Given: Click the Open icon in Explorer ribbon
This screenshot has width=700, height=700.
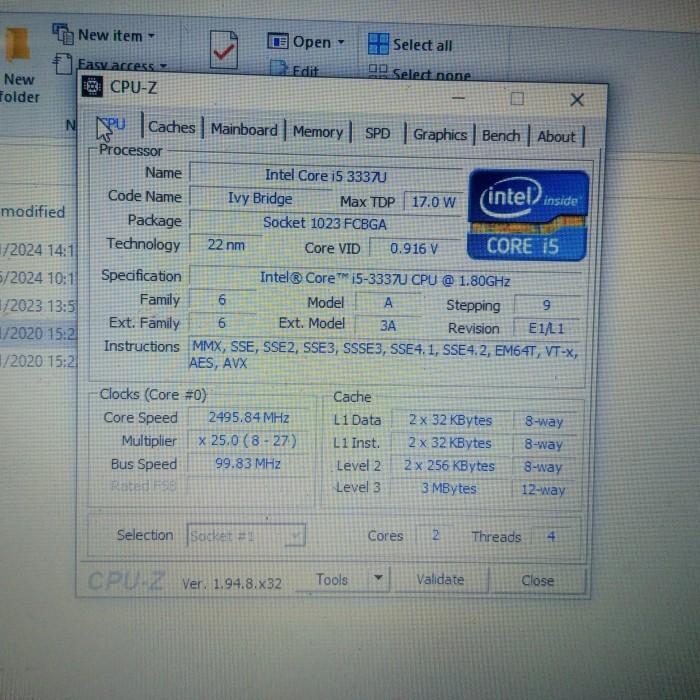Looking at the screenshot, I should click(x=278, y=42).
